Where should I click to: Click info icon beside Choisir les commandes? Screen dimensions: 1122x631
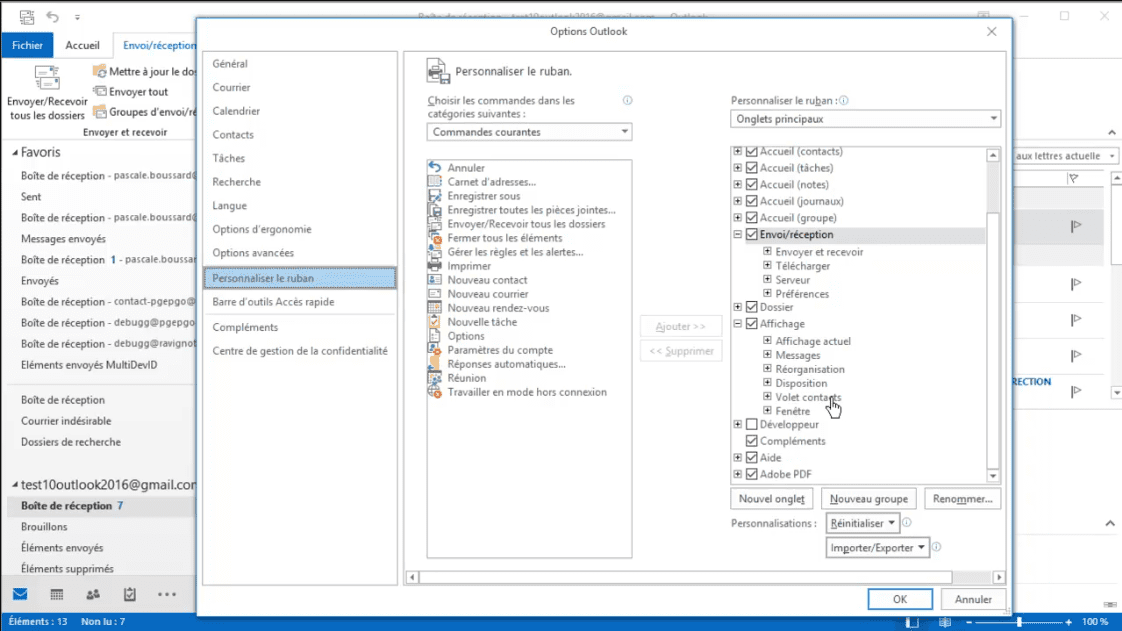click(628, 100)
